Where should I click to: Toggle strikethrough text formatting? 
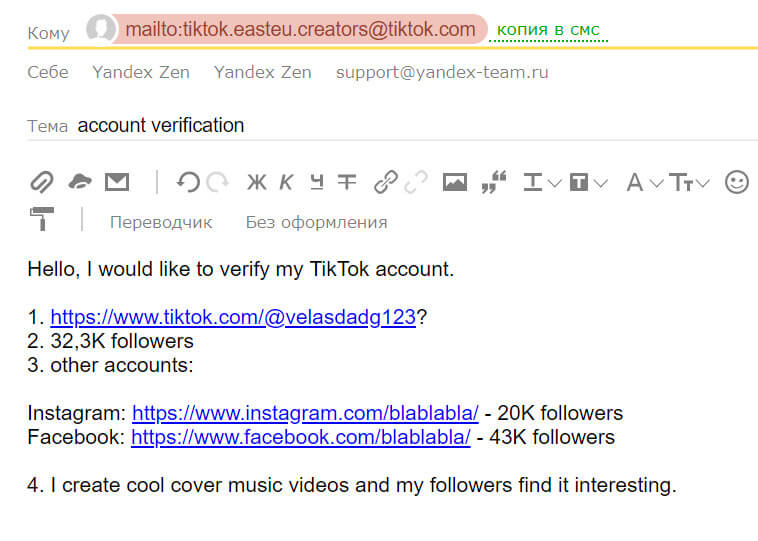point(347,182)
